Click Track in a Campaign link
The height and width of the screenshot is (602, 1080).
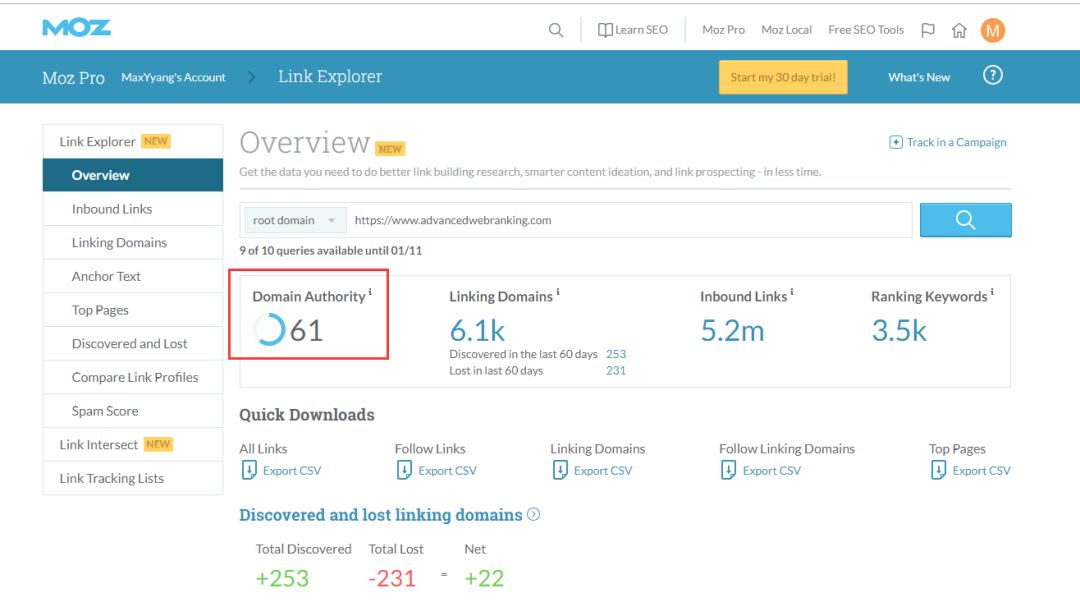click(948, 142)
